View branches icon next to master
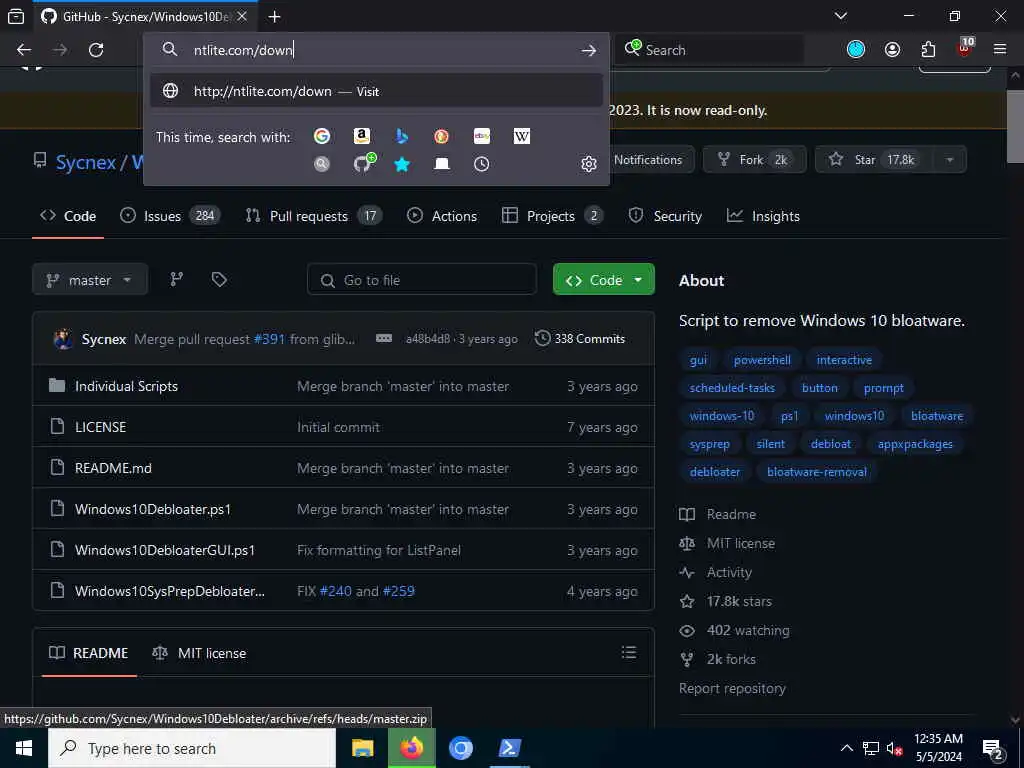 pyautogui.click(x=176, y=280)
